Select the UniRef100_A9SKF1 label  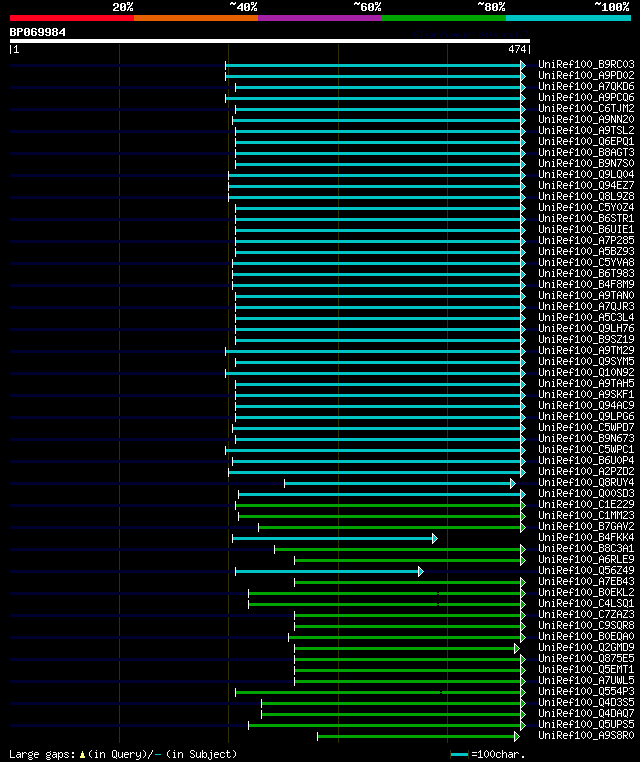(x=586, y=394)
